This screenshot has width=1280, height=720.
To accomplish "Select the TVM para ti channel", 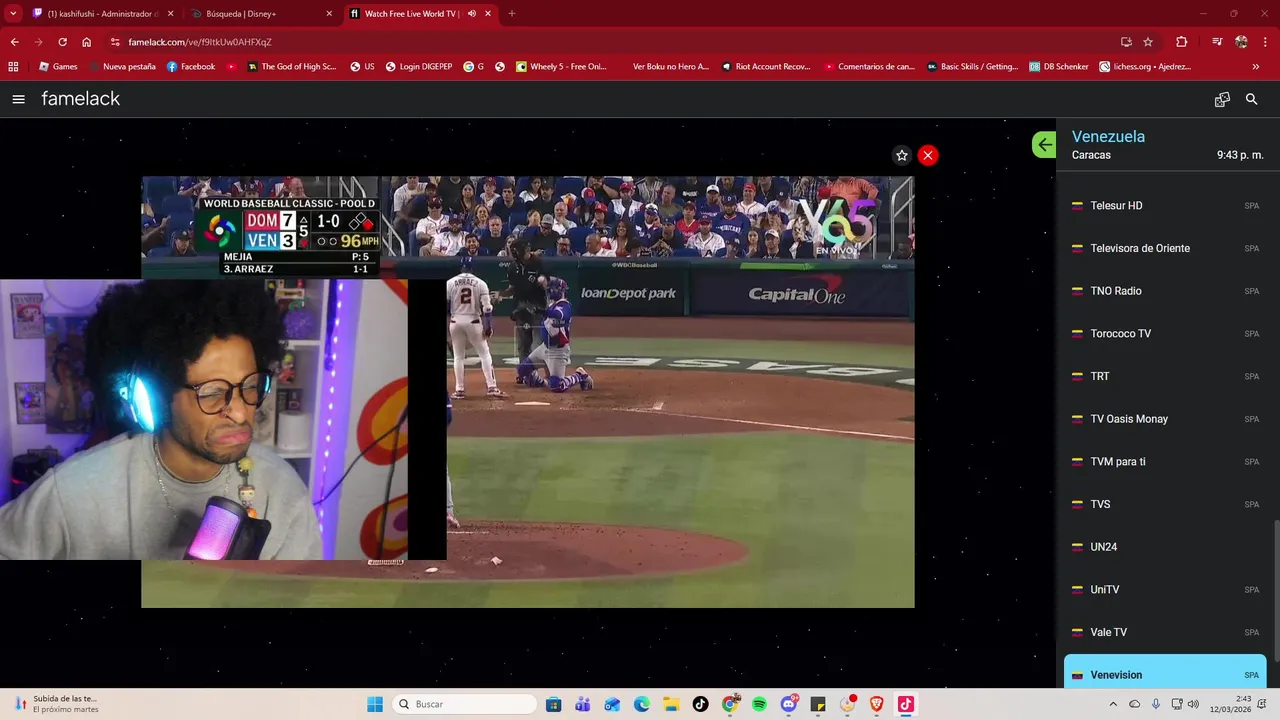I will pos(1165,461).
